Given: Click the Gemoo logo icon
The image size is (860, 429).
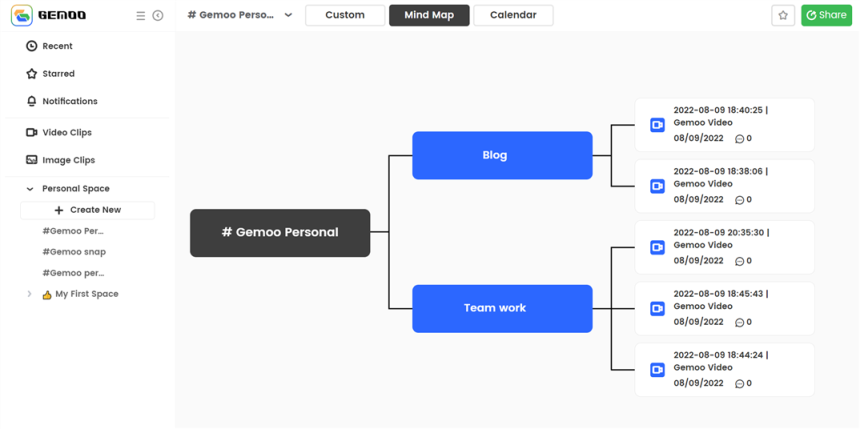Looking at the screenshot, I should click(21, 15).
